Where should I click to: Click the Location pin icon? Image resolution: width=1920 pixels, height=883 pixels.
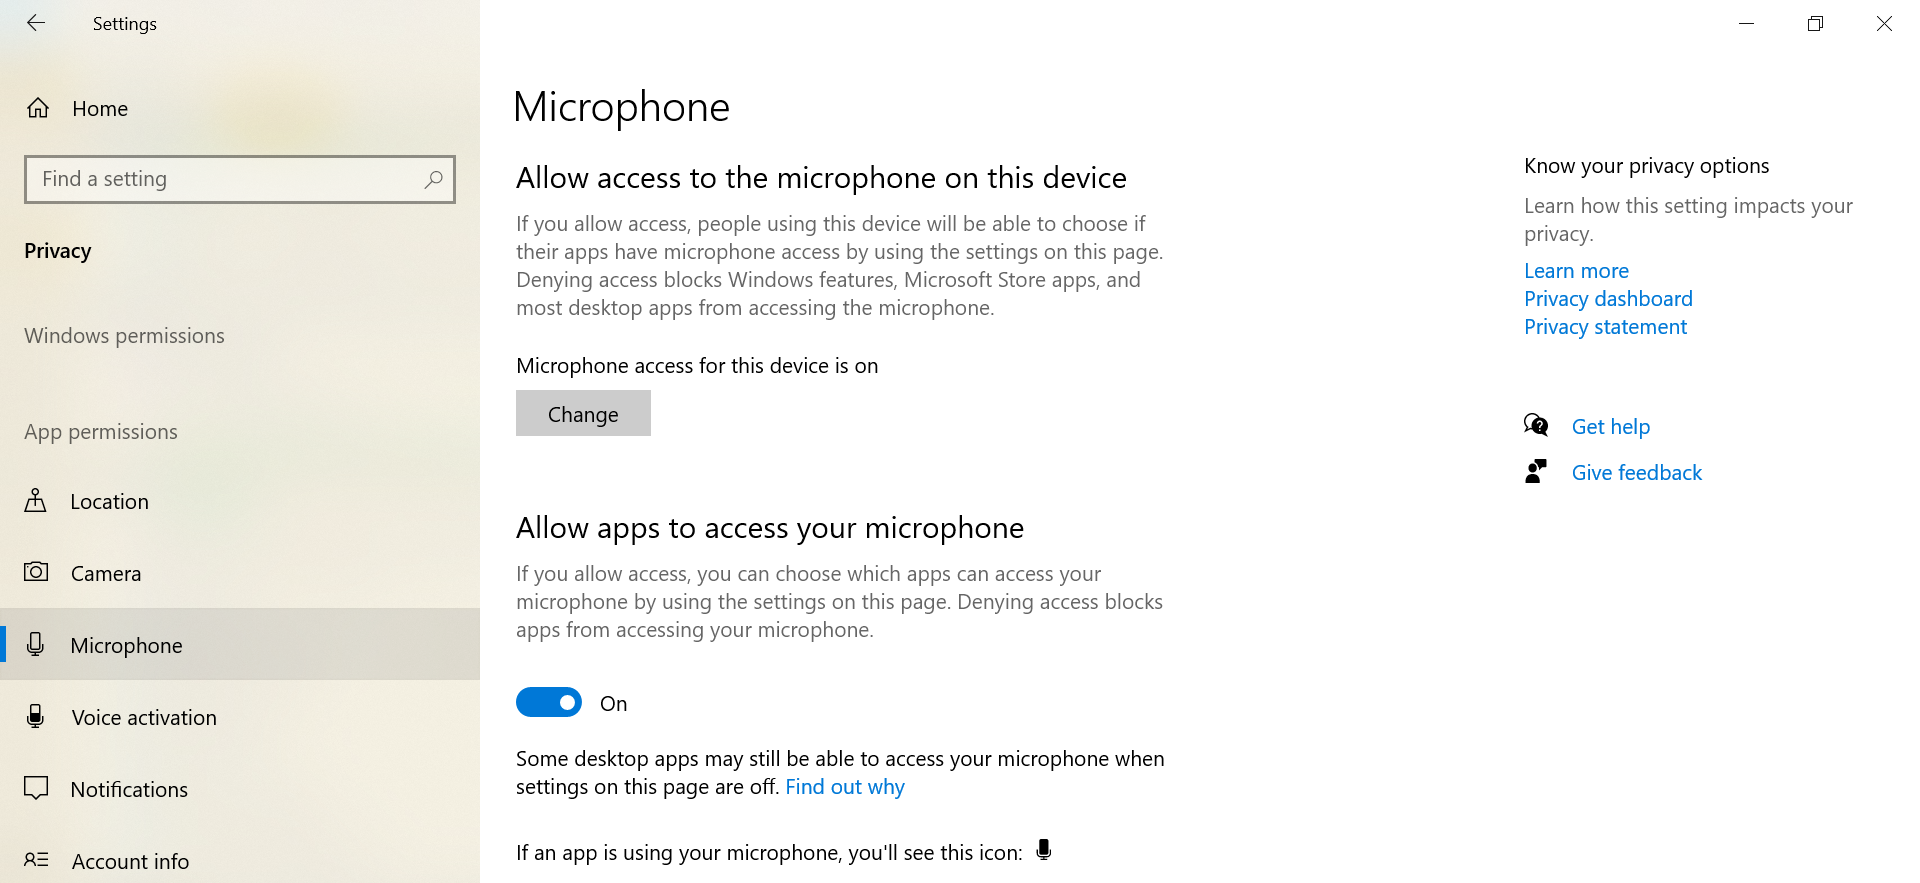click(x=36, y=501)
